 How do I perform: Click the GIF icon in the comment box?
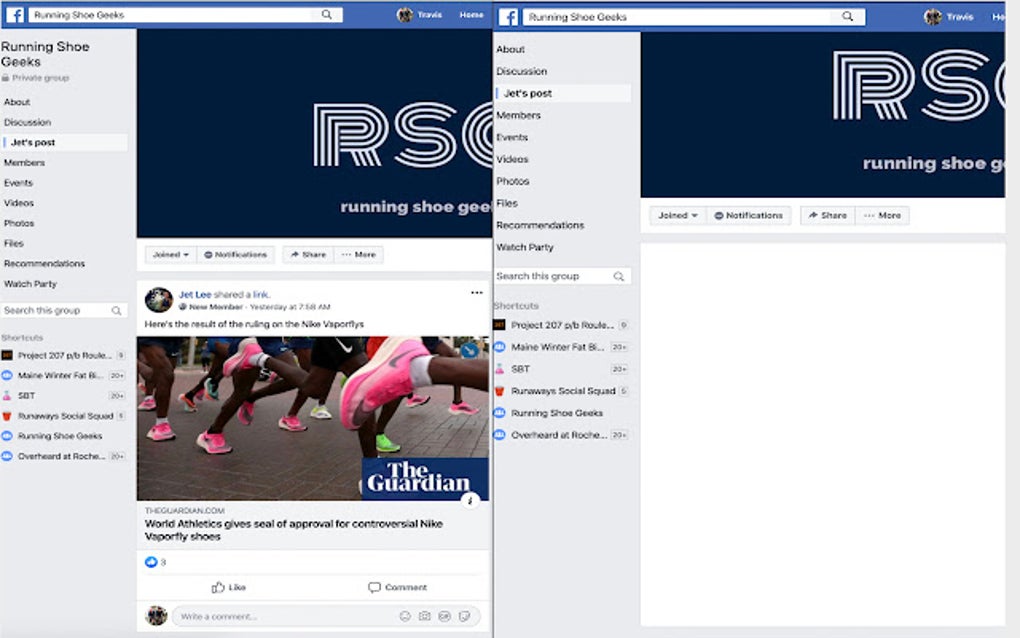[x=444, y=616]
